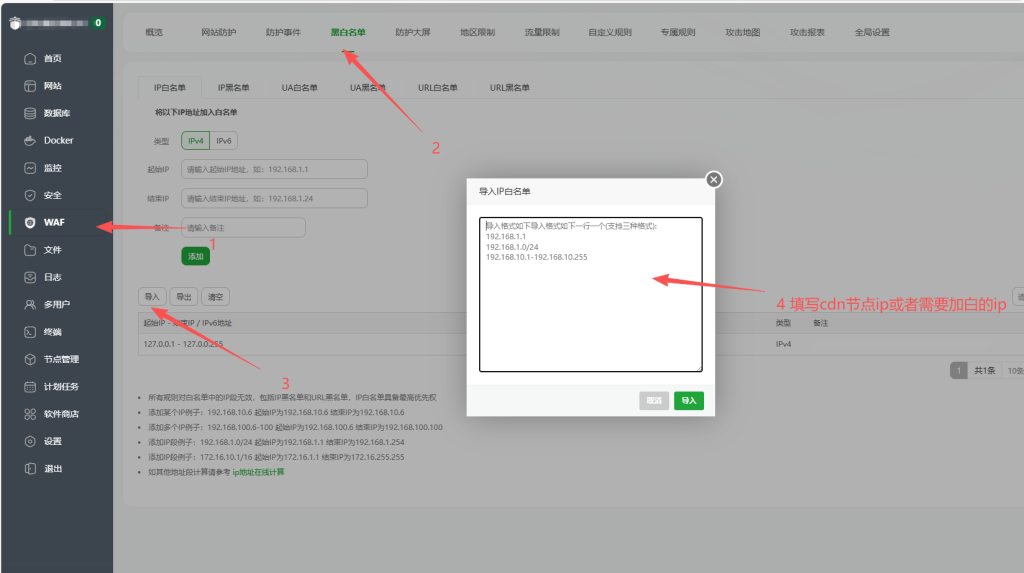Focus the 起始IP input field
The image size is (1024, 573).
(274, 170)
